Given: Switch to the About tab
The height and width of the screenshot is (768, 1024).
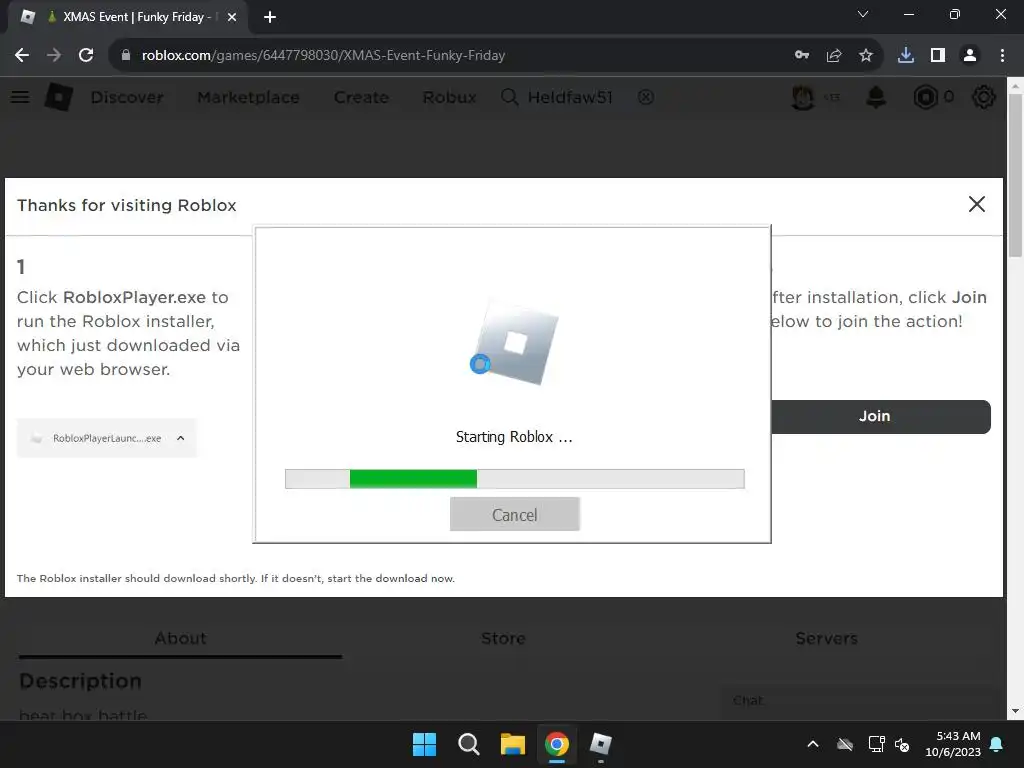Looking at the screenshot, I should 180,638.
